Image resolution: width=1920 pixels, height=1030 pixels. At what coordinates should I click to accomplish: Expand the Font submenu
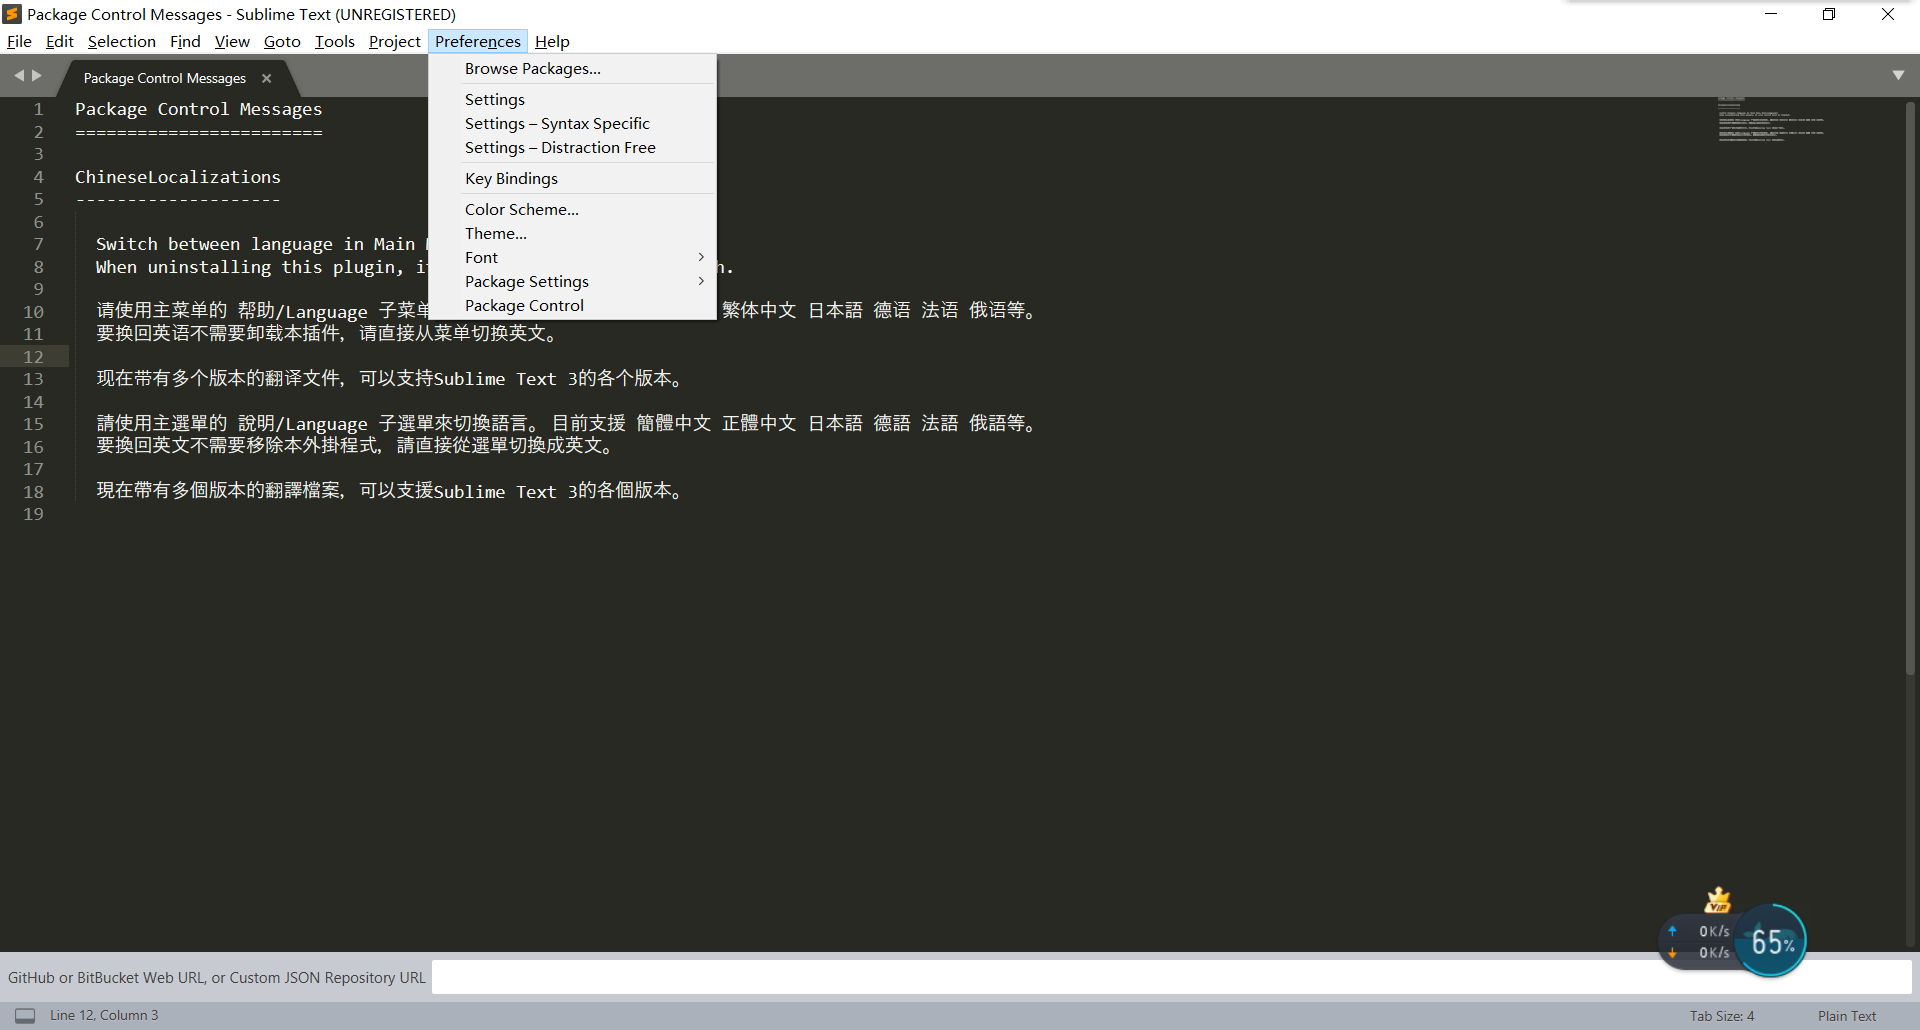pos(572,258)
